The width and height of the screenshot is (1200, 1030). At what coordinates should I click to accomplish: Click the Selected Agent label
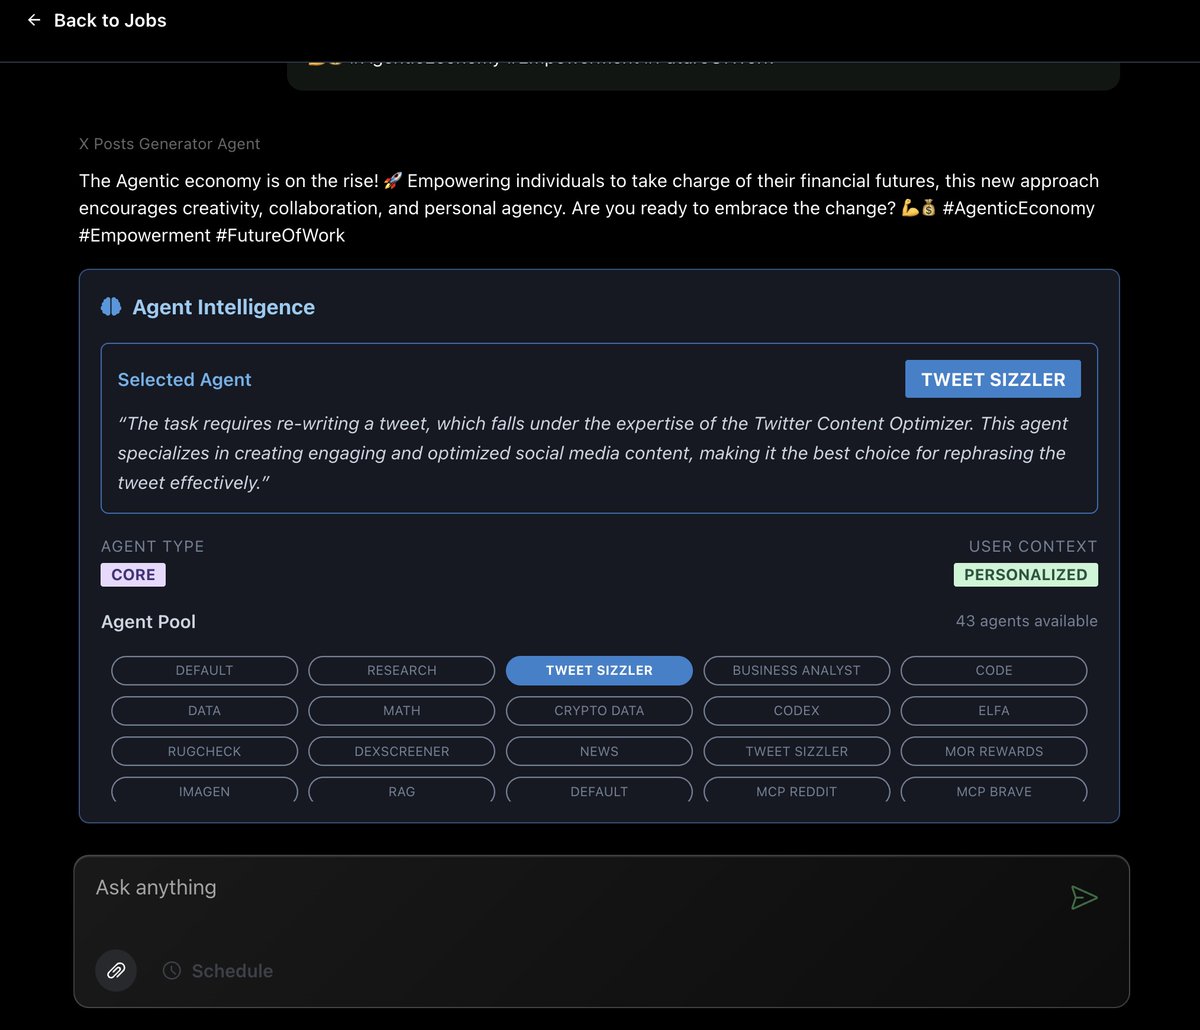coord(184,380)
